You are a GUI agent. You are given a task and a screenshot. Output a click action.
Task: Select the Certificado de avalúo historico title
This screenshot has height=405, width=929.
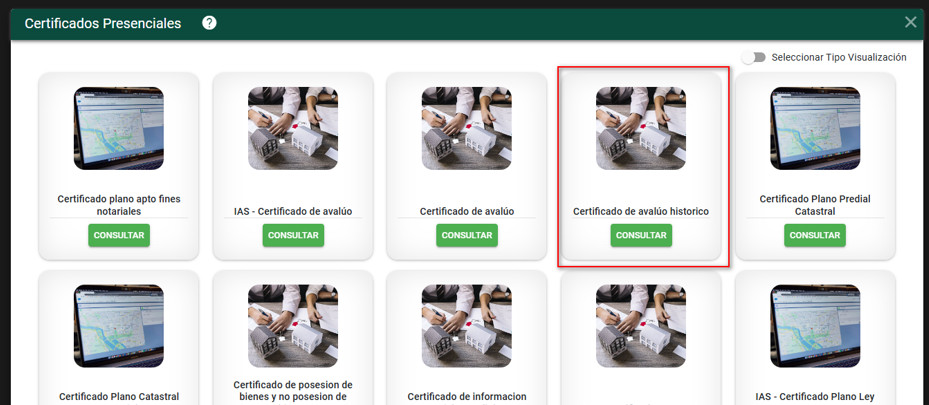(641, 211)
